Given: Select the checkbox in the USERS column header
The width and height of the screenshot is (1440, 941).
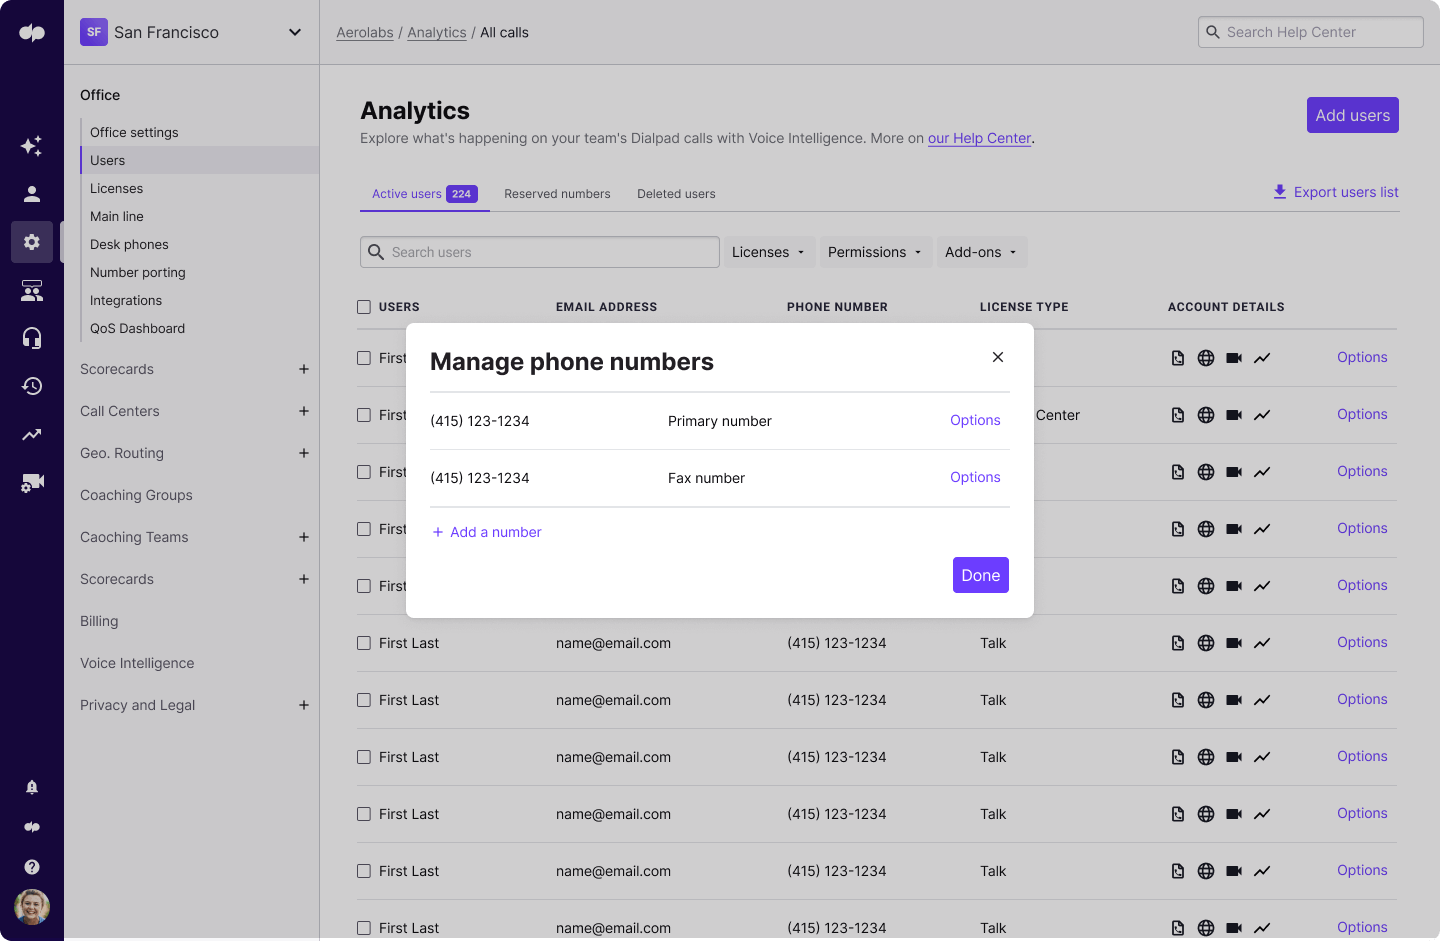Looking at the screenshot, I should [363, 306].
